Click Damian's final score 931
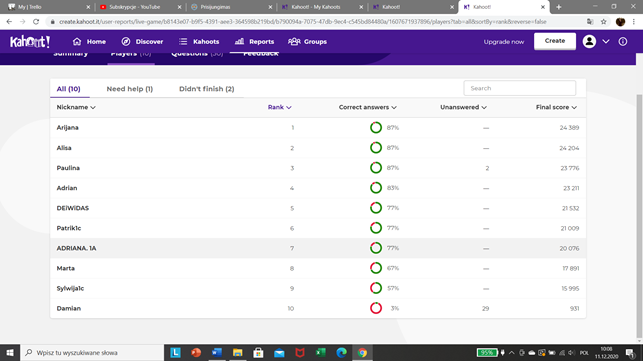 [574, 308]
